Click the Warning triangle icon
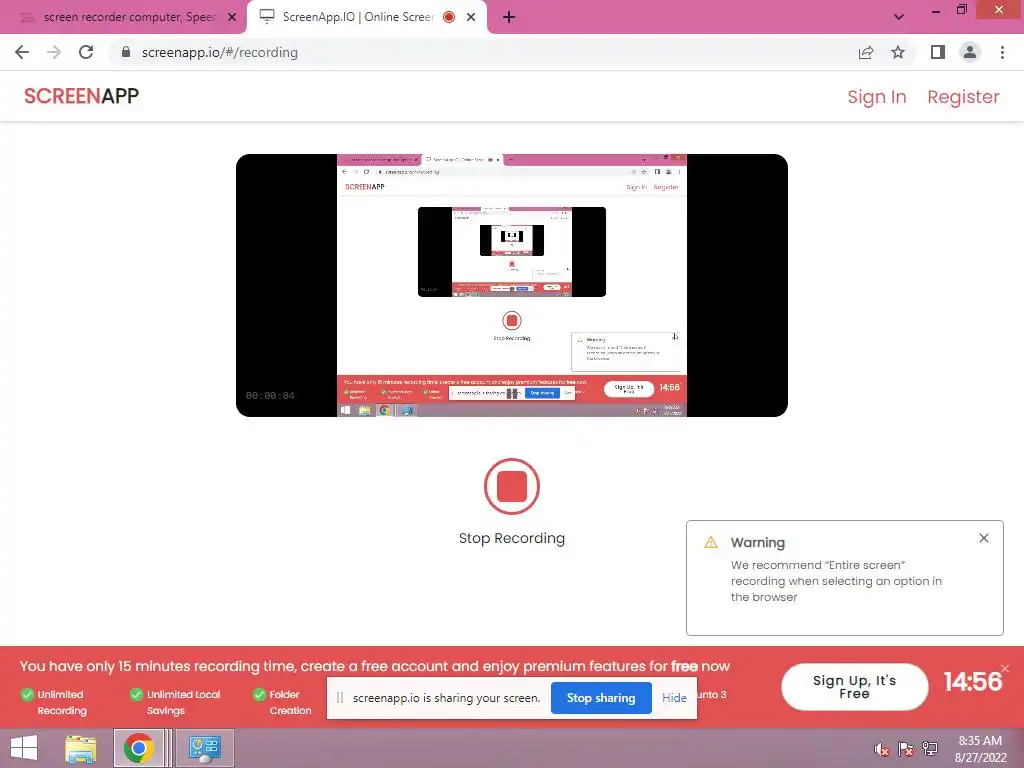This screenshot has height=768, width=1024. (711, 542)
